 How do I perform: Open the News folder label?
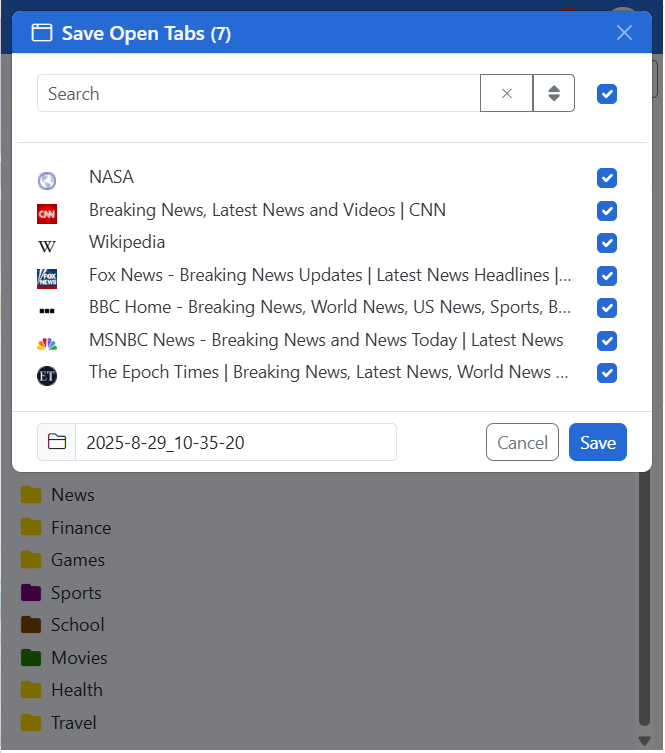(73, 495)
